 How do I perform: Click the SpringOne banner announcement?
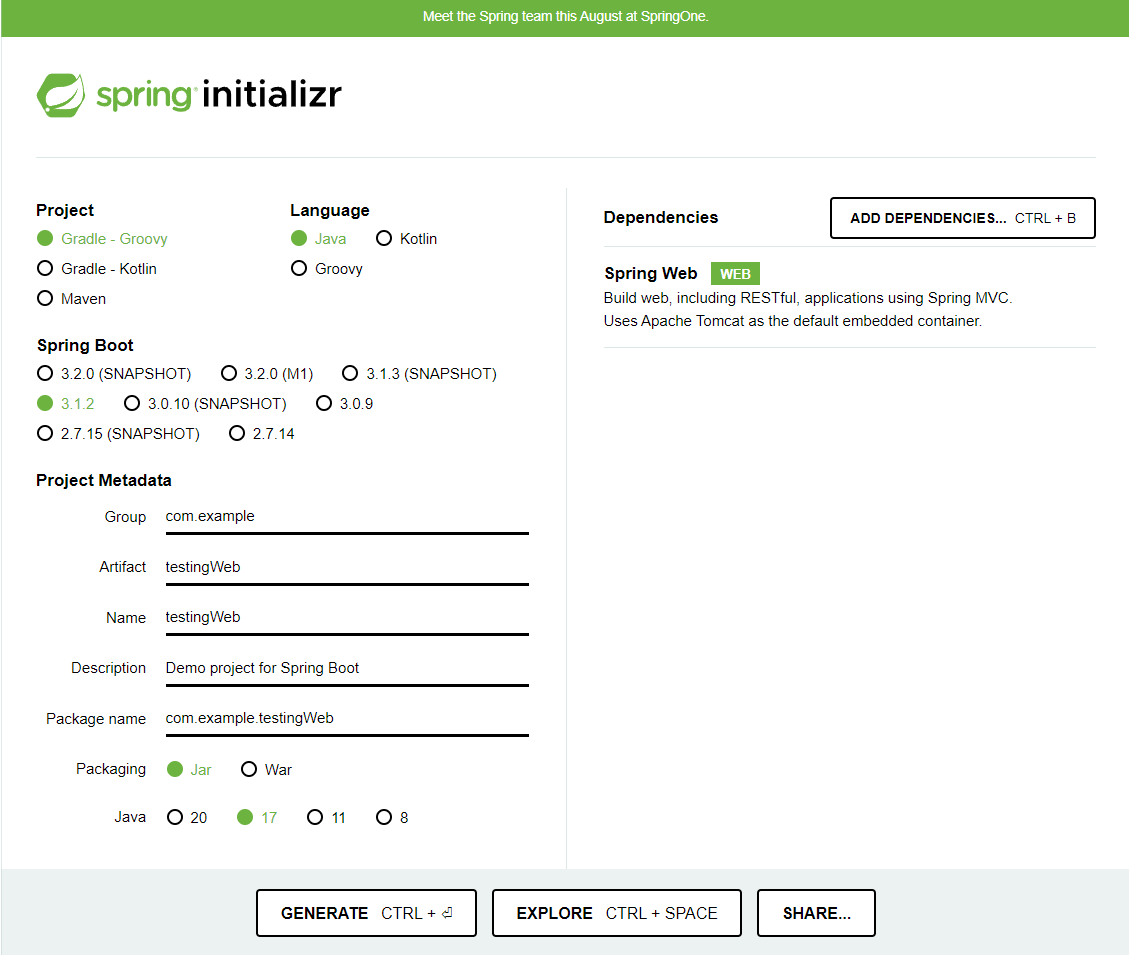click(565, 17)
